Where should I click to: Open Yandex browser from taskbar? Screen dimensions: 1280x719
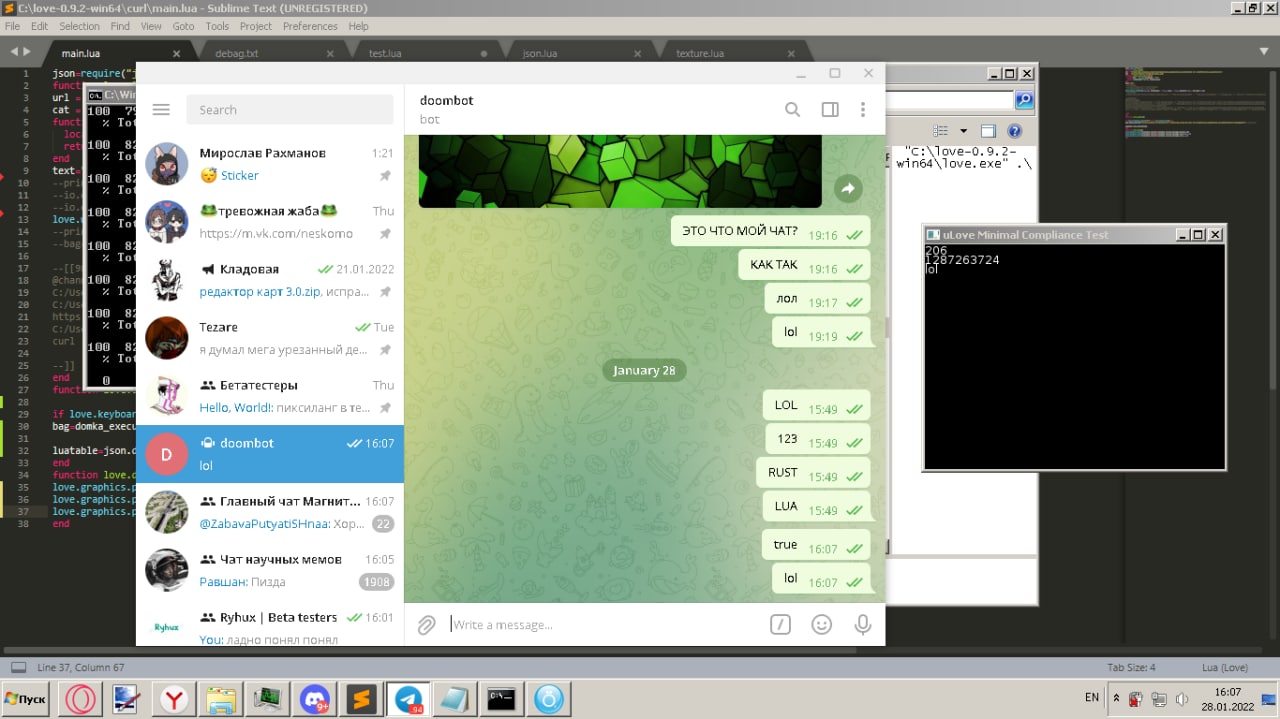[x=174, y=699]
